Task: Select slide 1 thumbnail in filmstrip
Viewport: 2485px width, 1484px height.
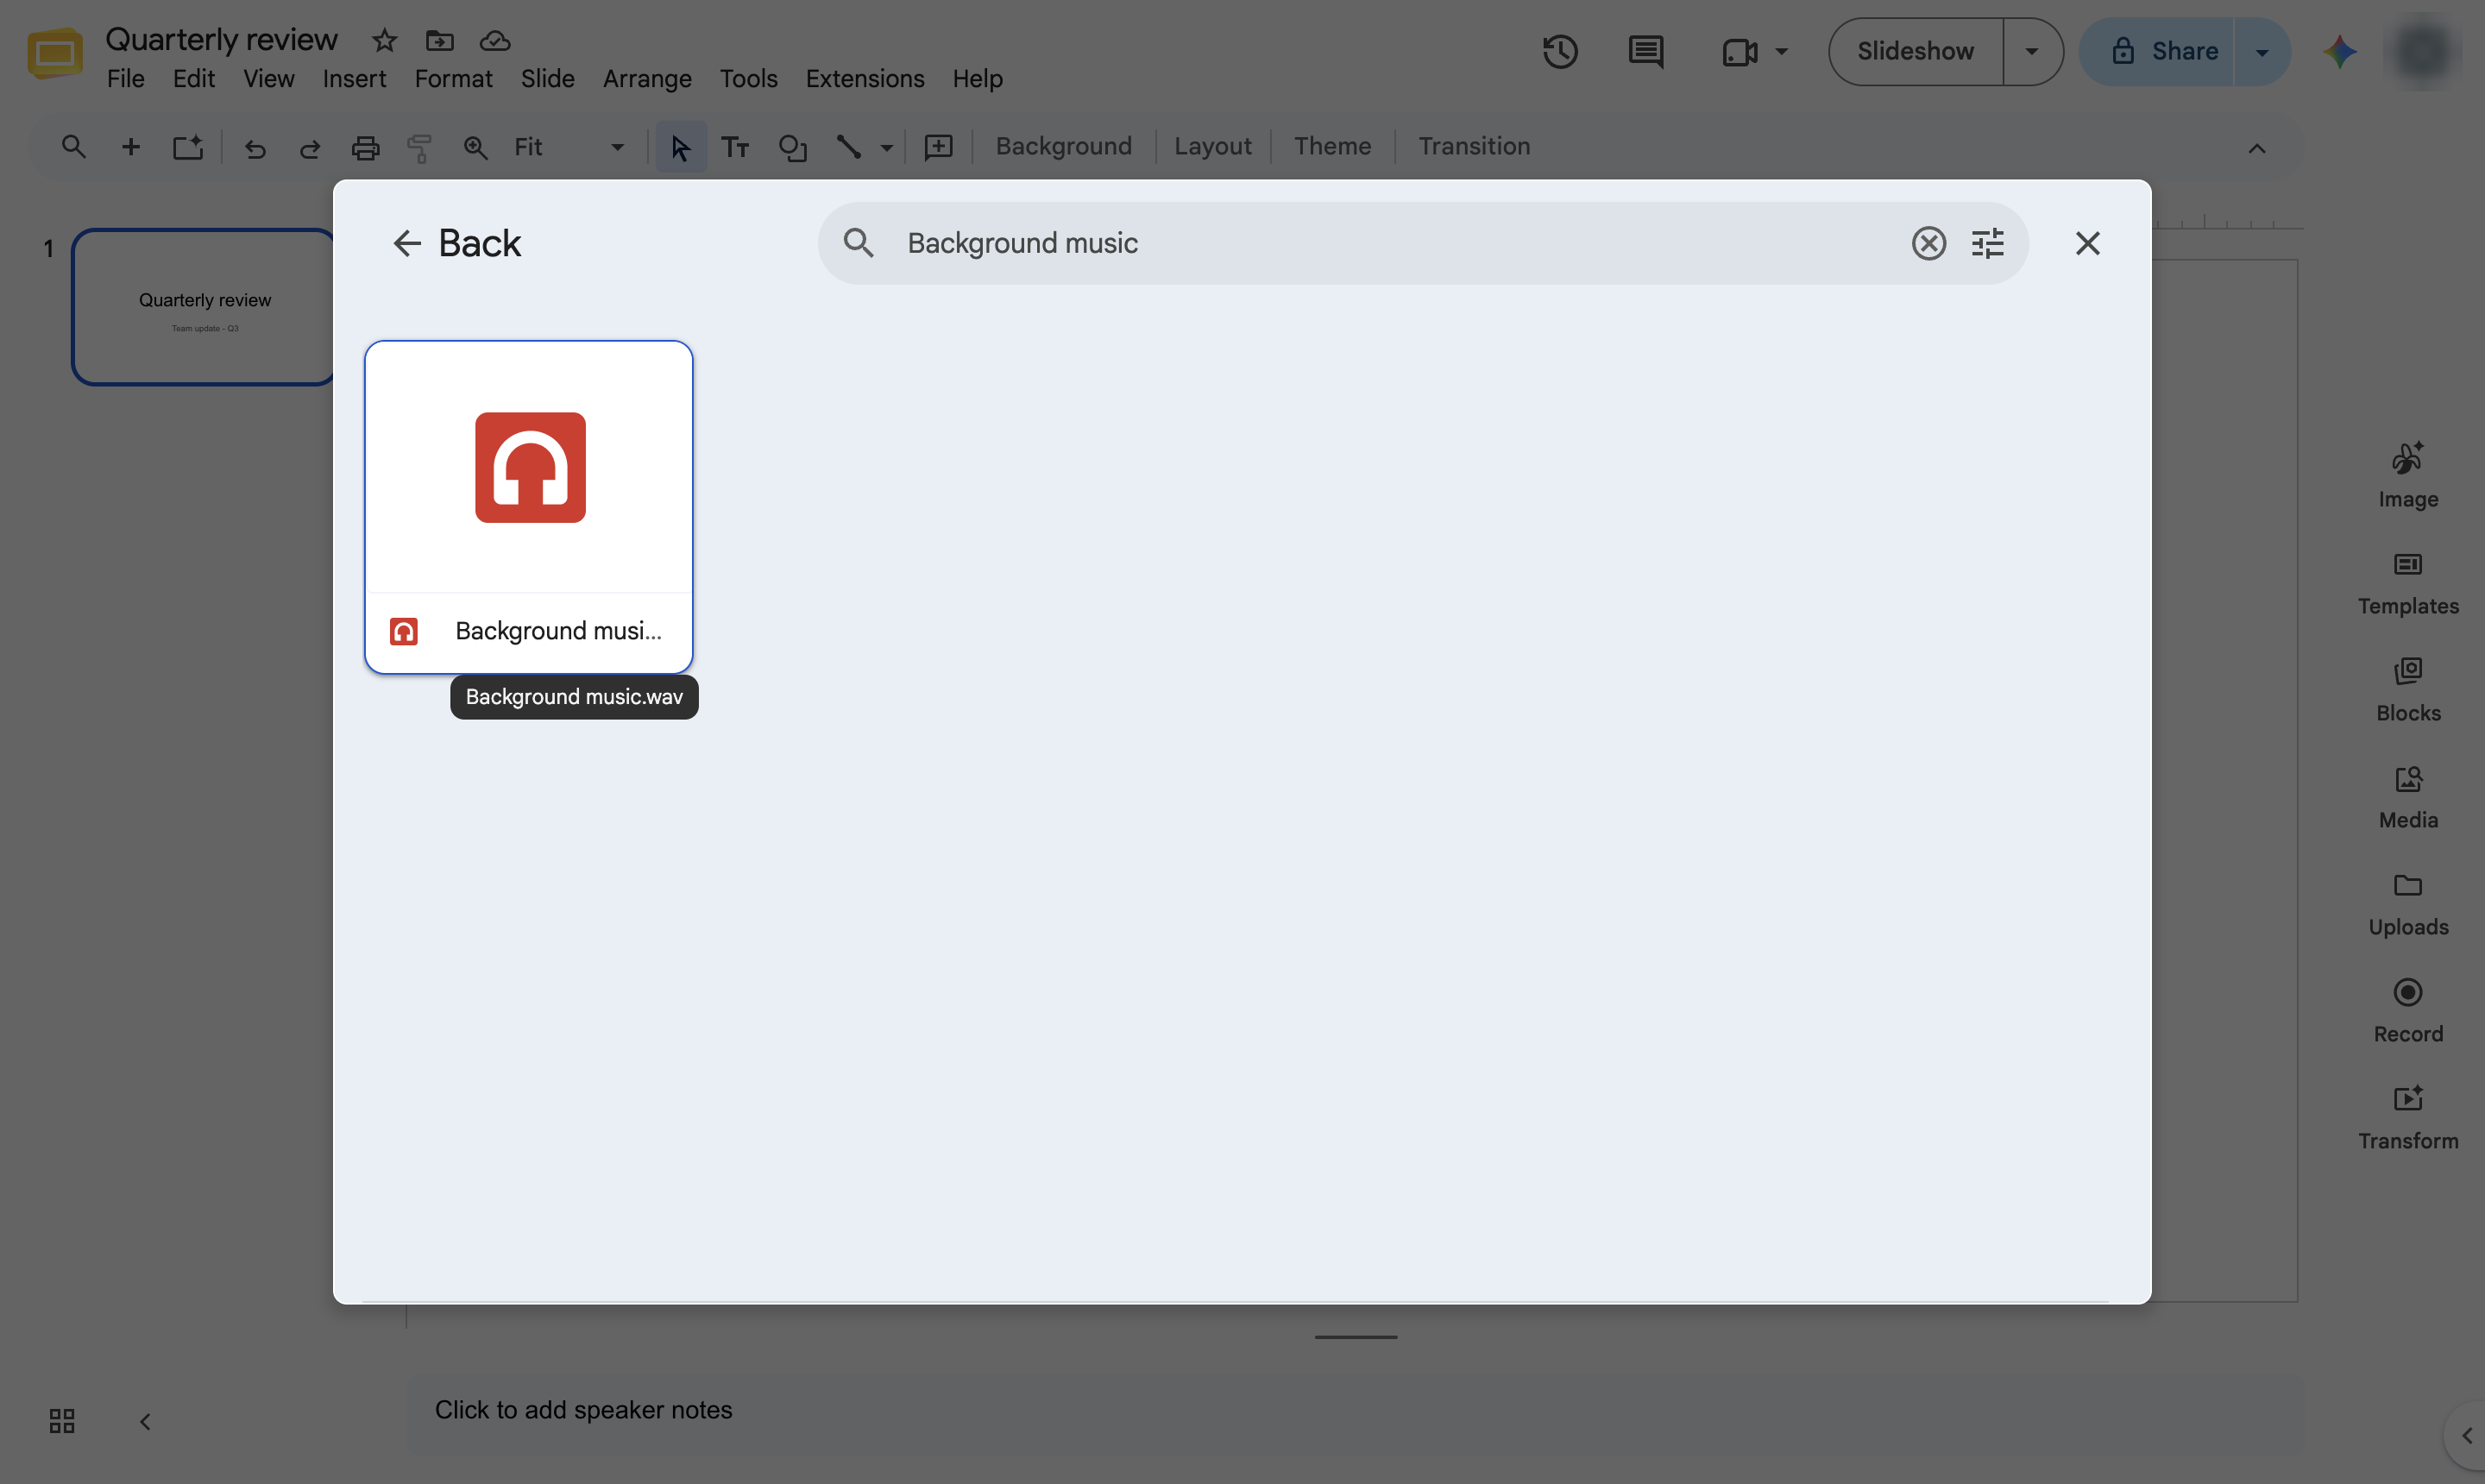Action: tap(204, 307)
